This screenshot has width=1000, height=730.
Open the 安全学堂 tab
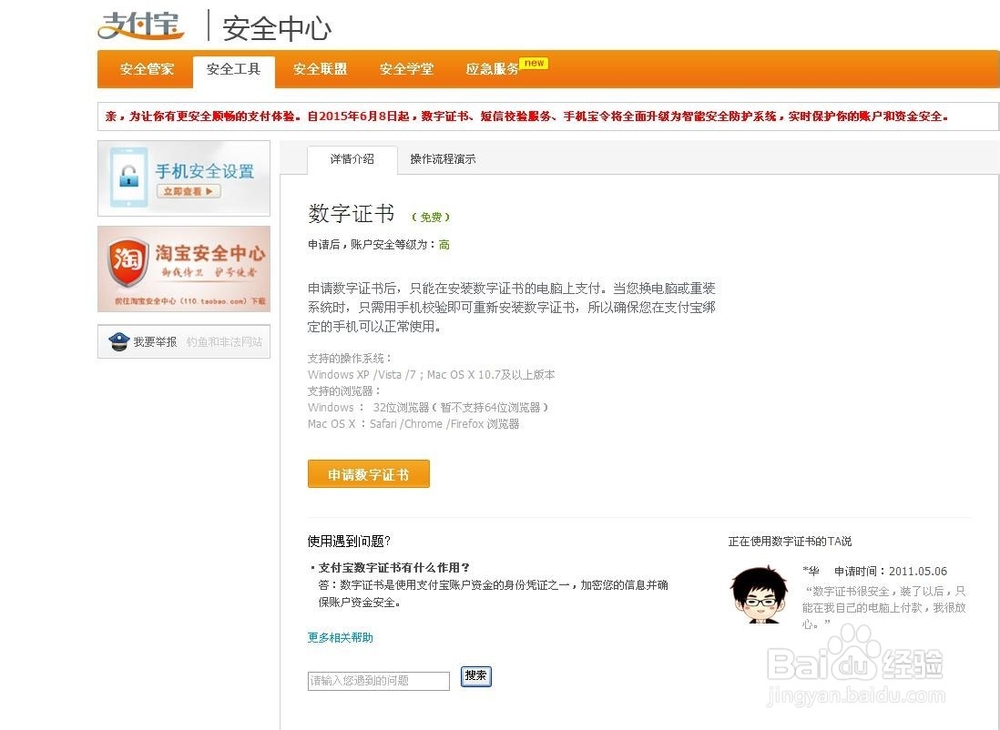405,70
